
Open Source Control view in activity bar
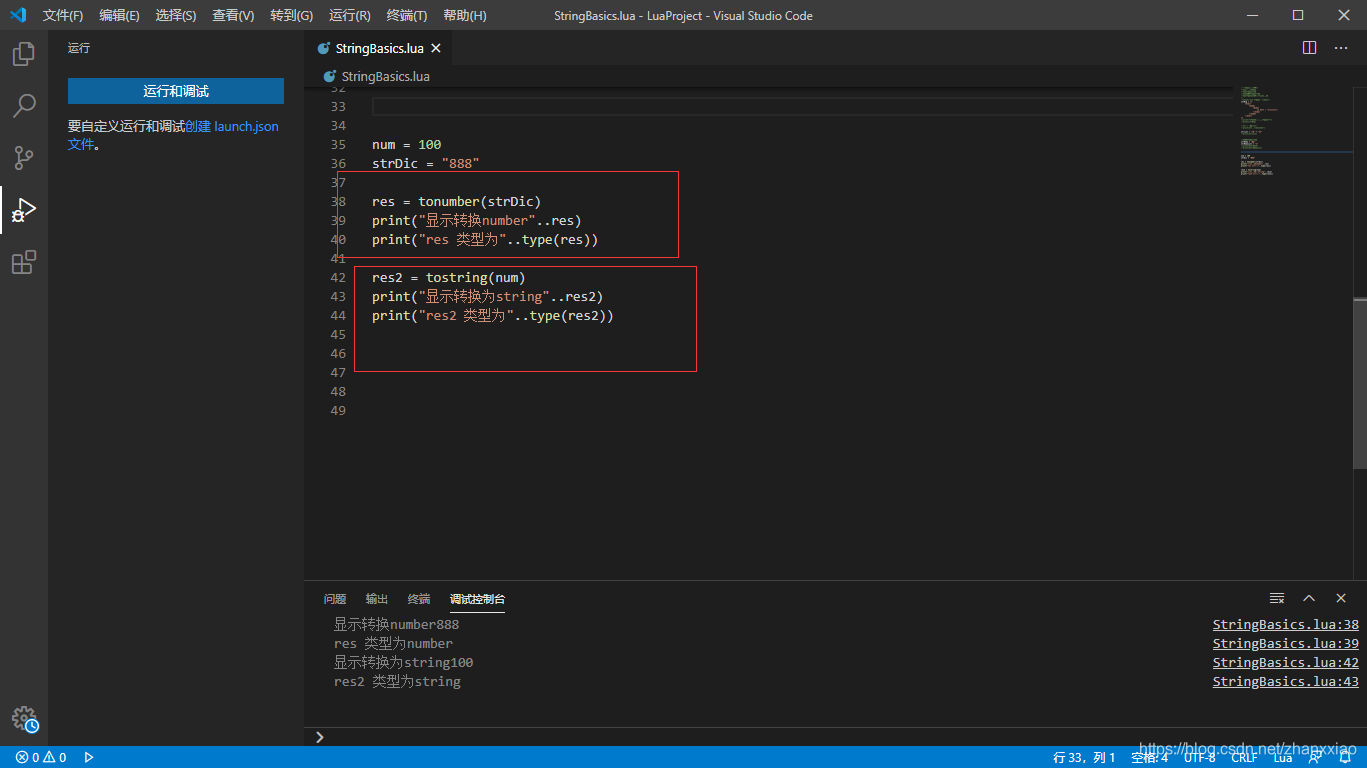24,158
